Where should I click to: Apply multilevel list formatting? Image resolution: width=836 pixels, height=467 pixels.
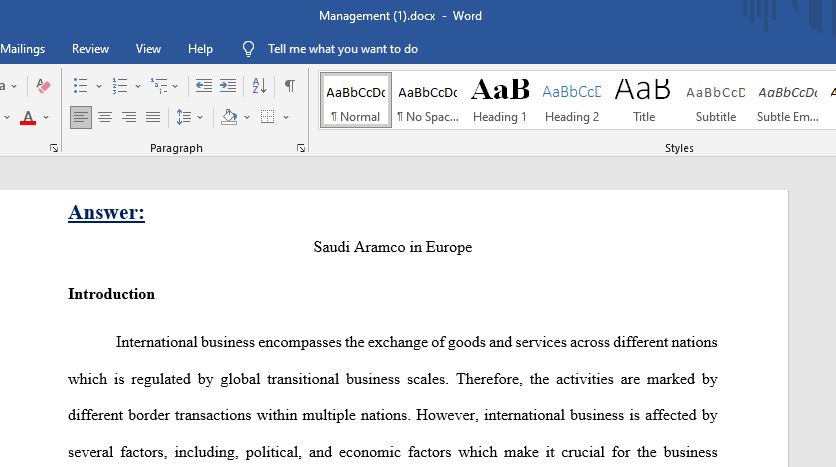tap(159, 85)
